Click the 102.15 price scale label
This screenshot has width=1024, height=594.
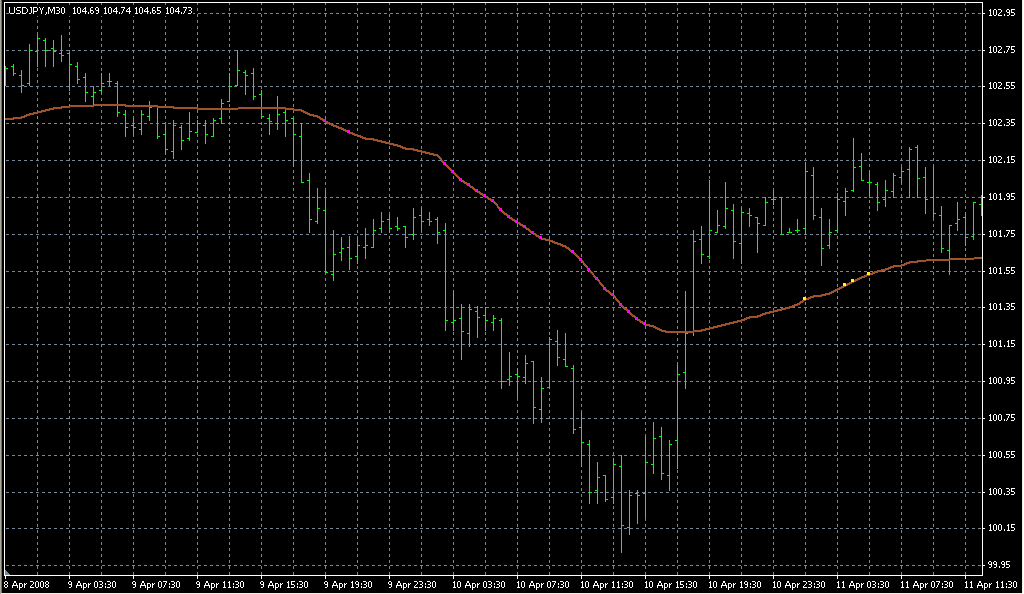(1000, 160)
